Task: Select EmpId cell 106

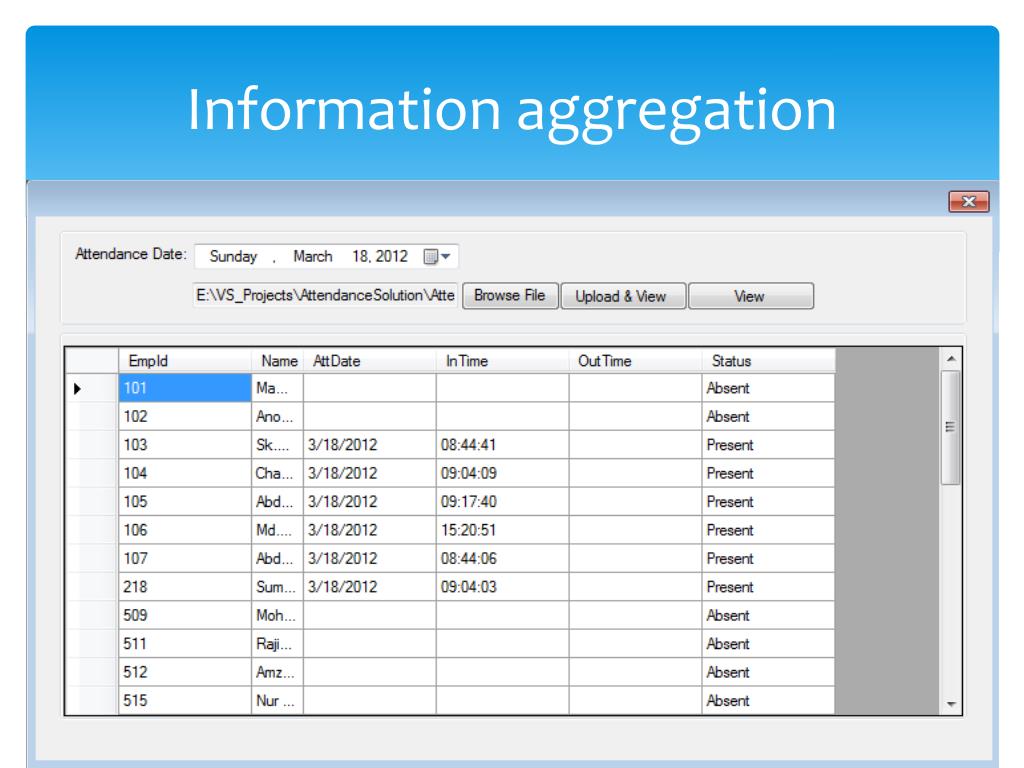Action: [x=185, y=530]
